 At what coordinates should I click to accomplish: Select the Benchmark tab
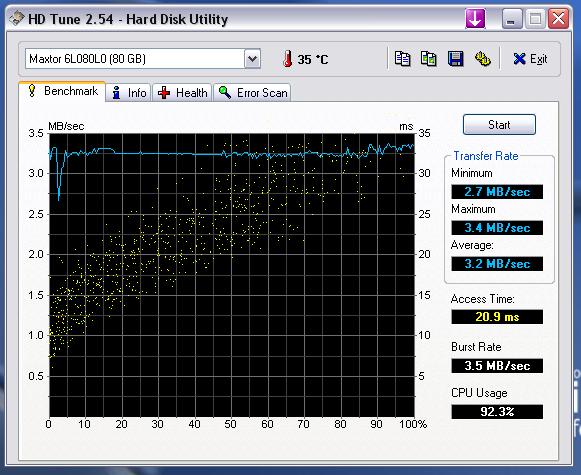point(62,91)
